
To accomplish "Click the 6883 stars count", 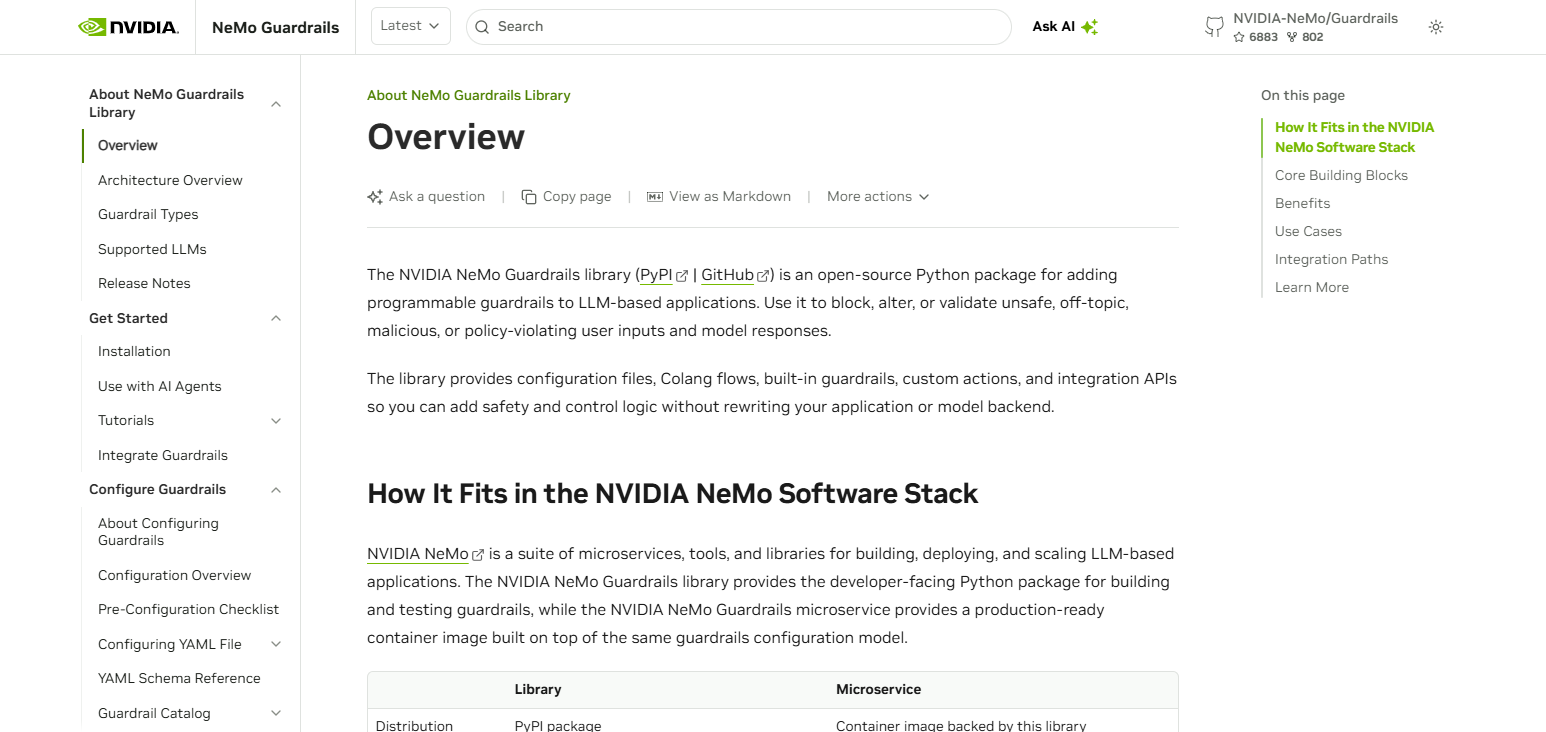I will (x=1256, y=37).
